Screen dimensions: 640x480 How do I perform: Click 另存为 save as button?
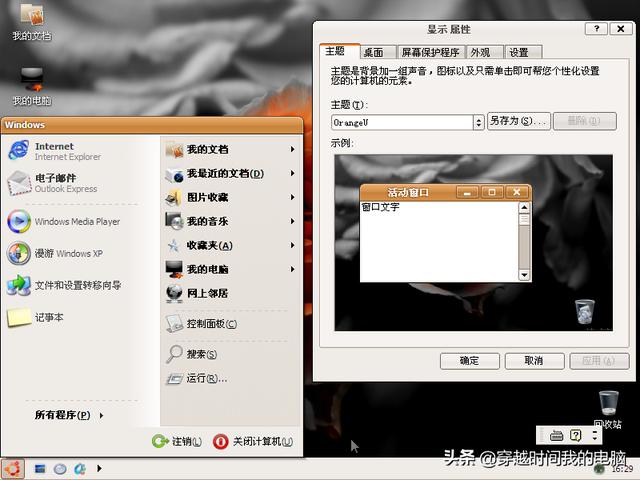point(519,121)
